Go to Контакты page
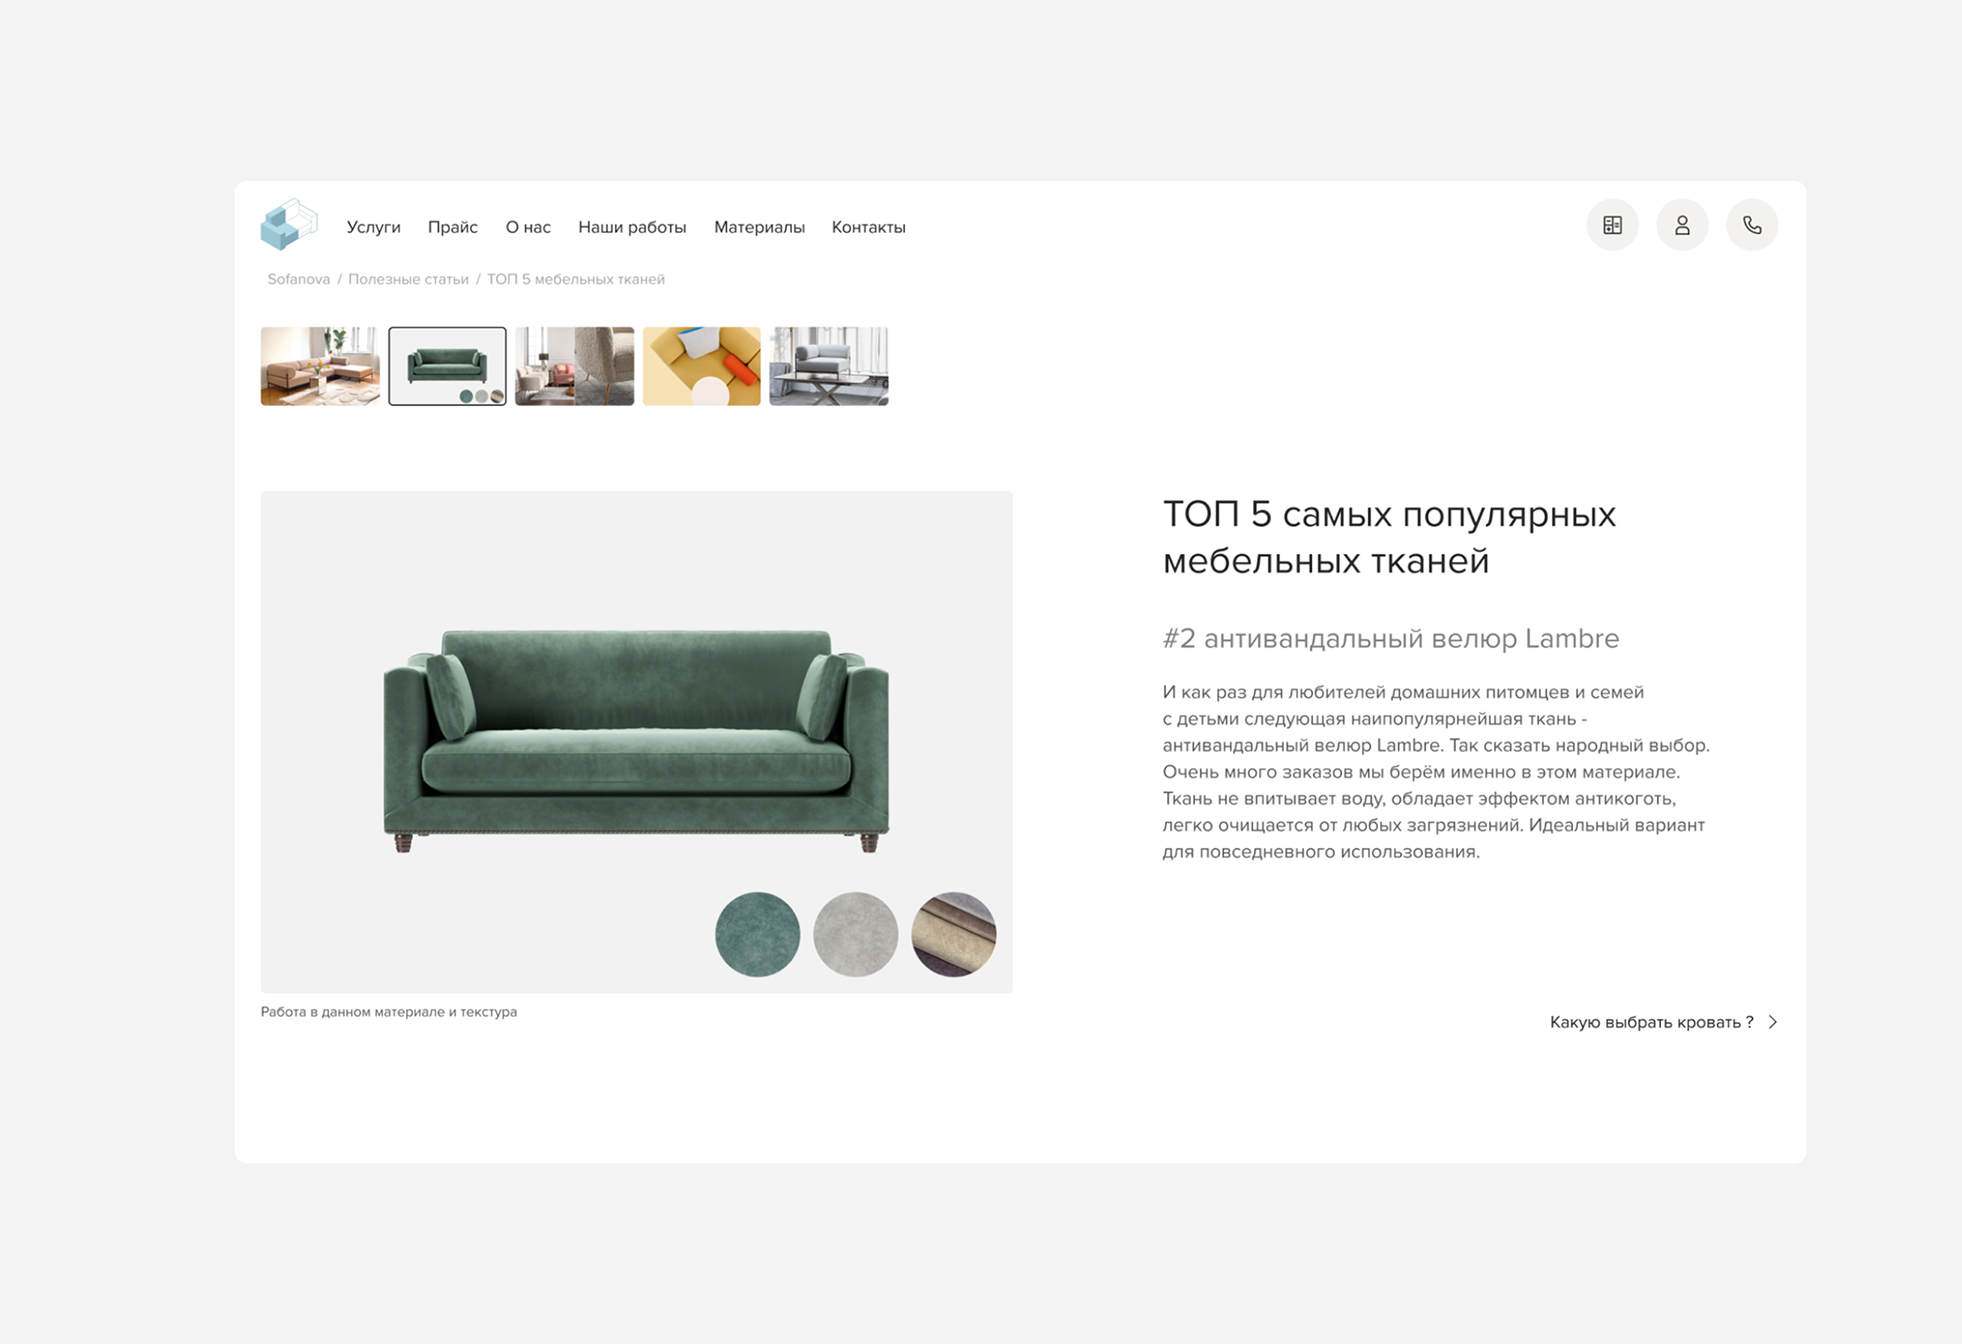 (x=869, y=227)
